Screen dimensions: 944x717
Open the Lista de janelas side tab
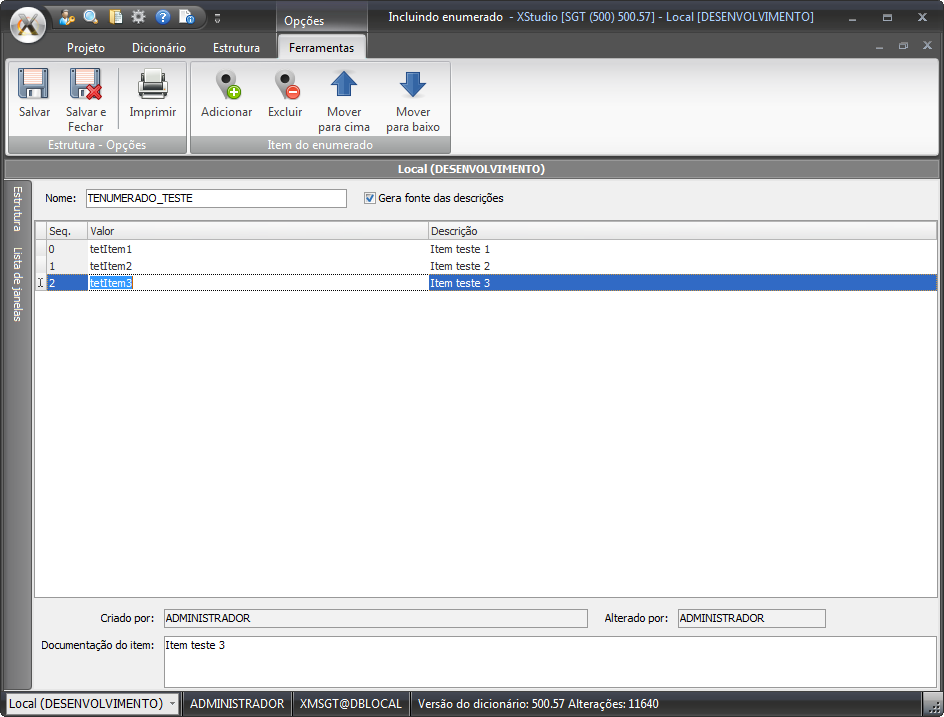coord(17,284)
